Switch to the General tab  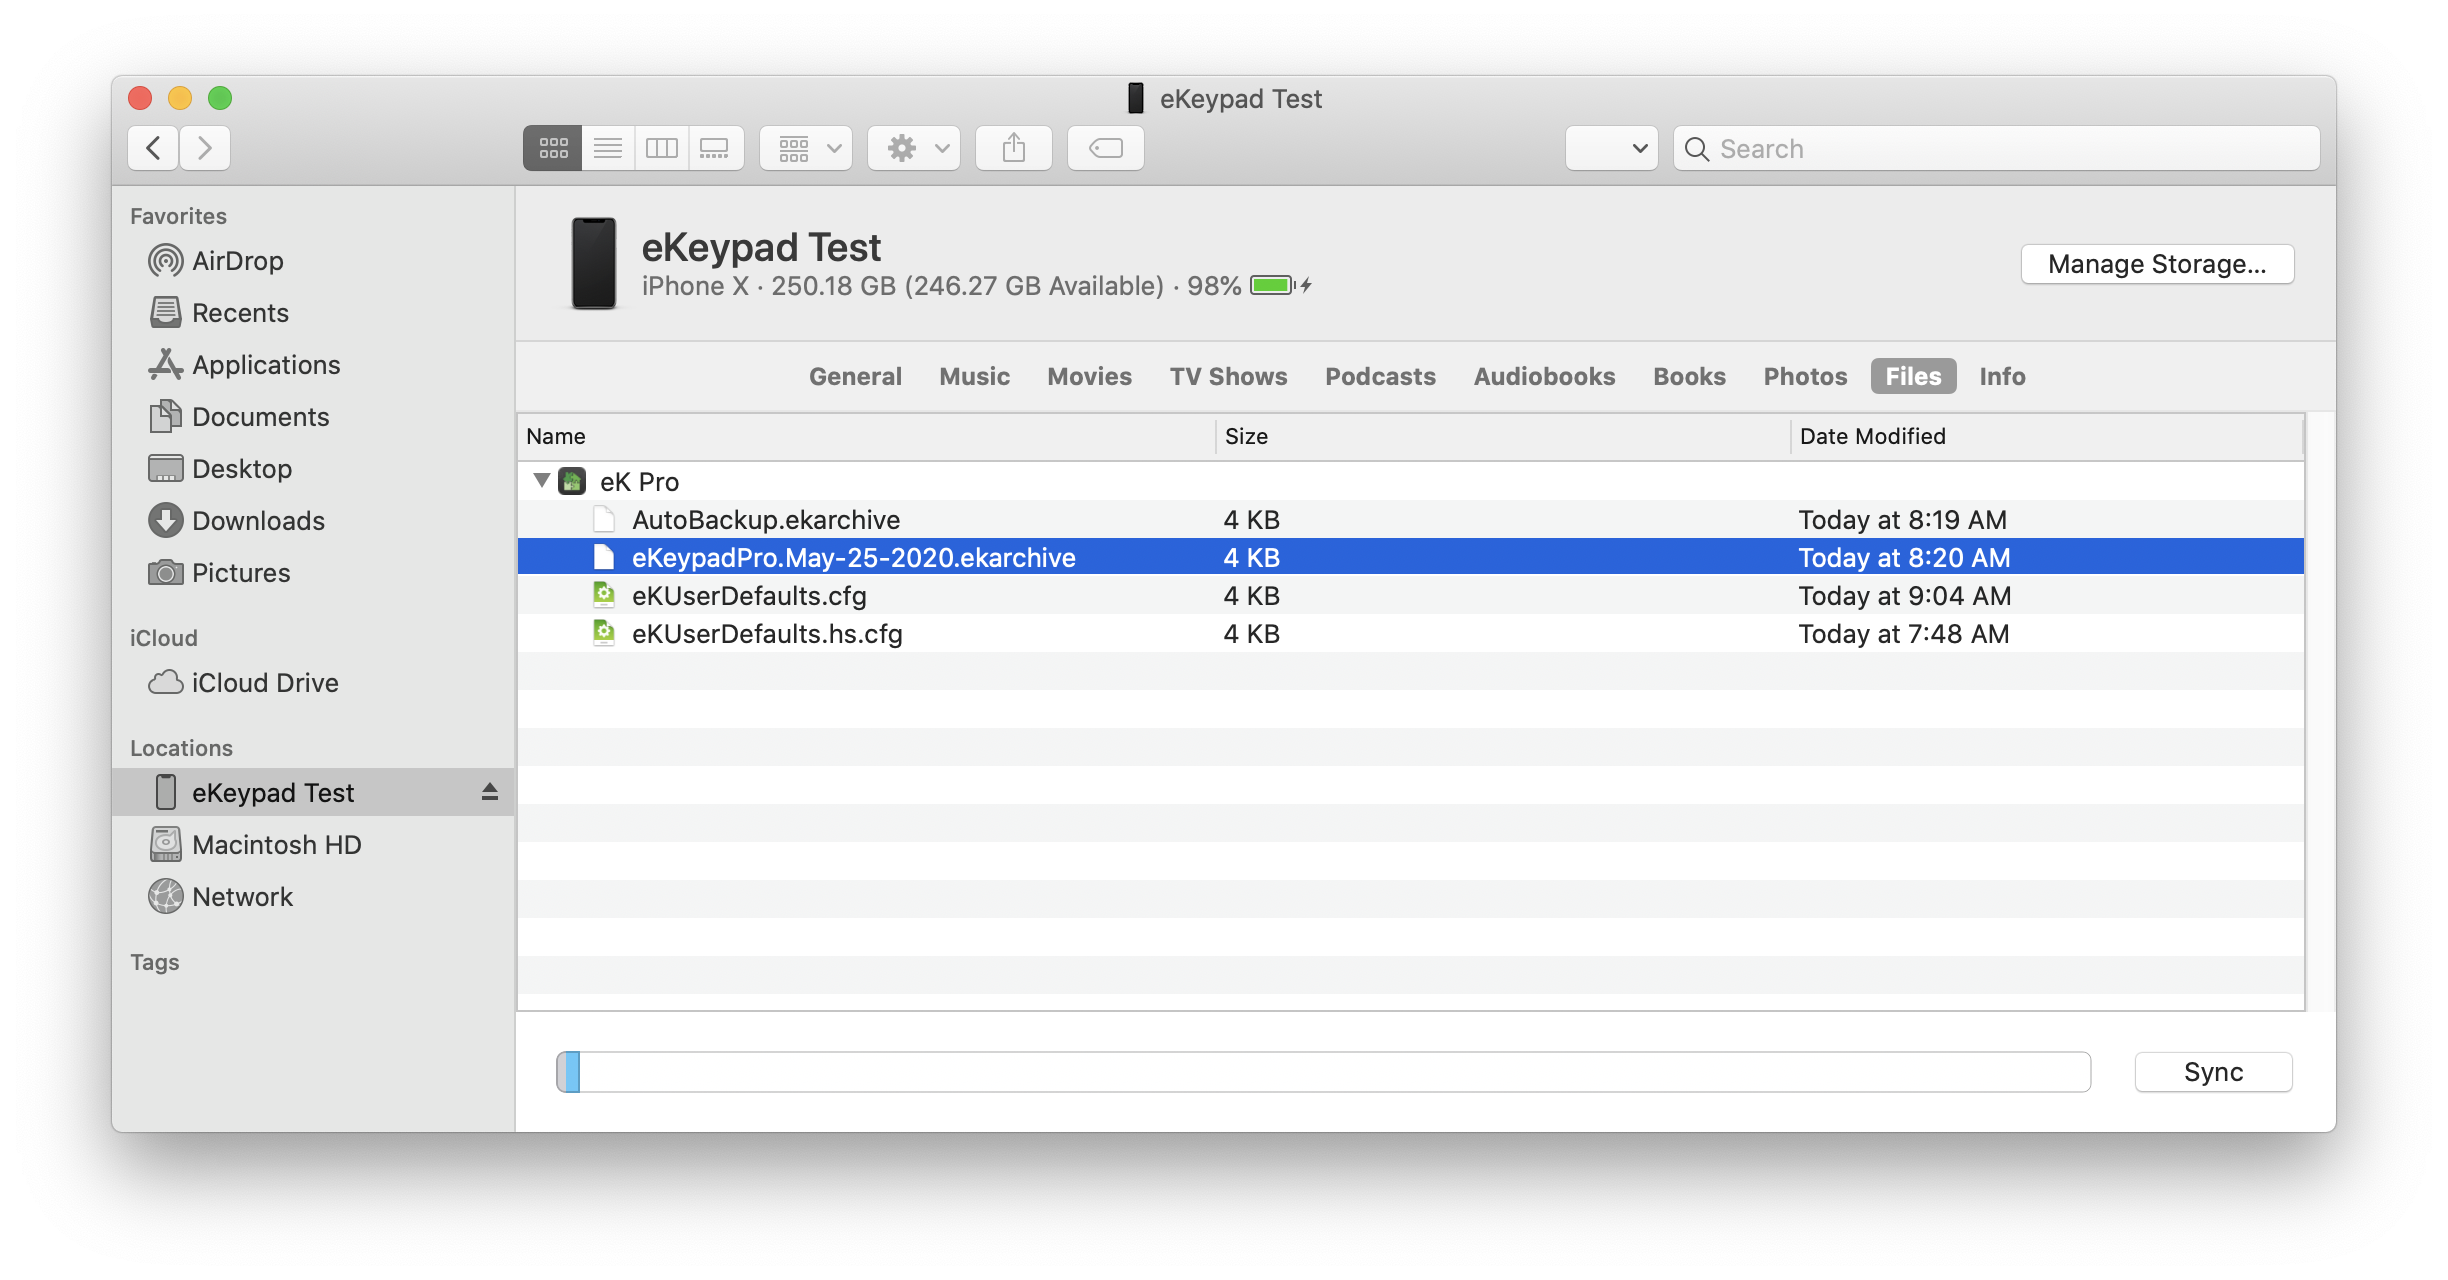(855, 376)
